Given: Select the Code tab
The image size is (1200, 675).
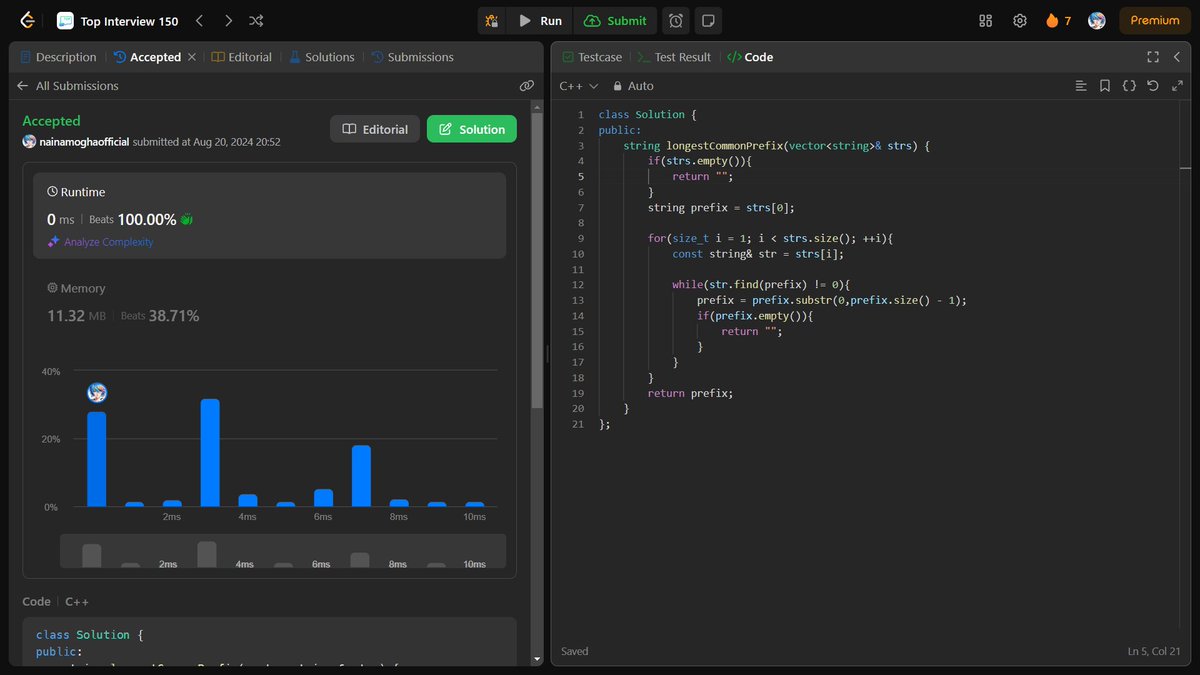Looking at the screenshot, I should [x=750, y=57].
